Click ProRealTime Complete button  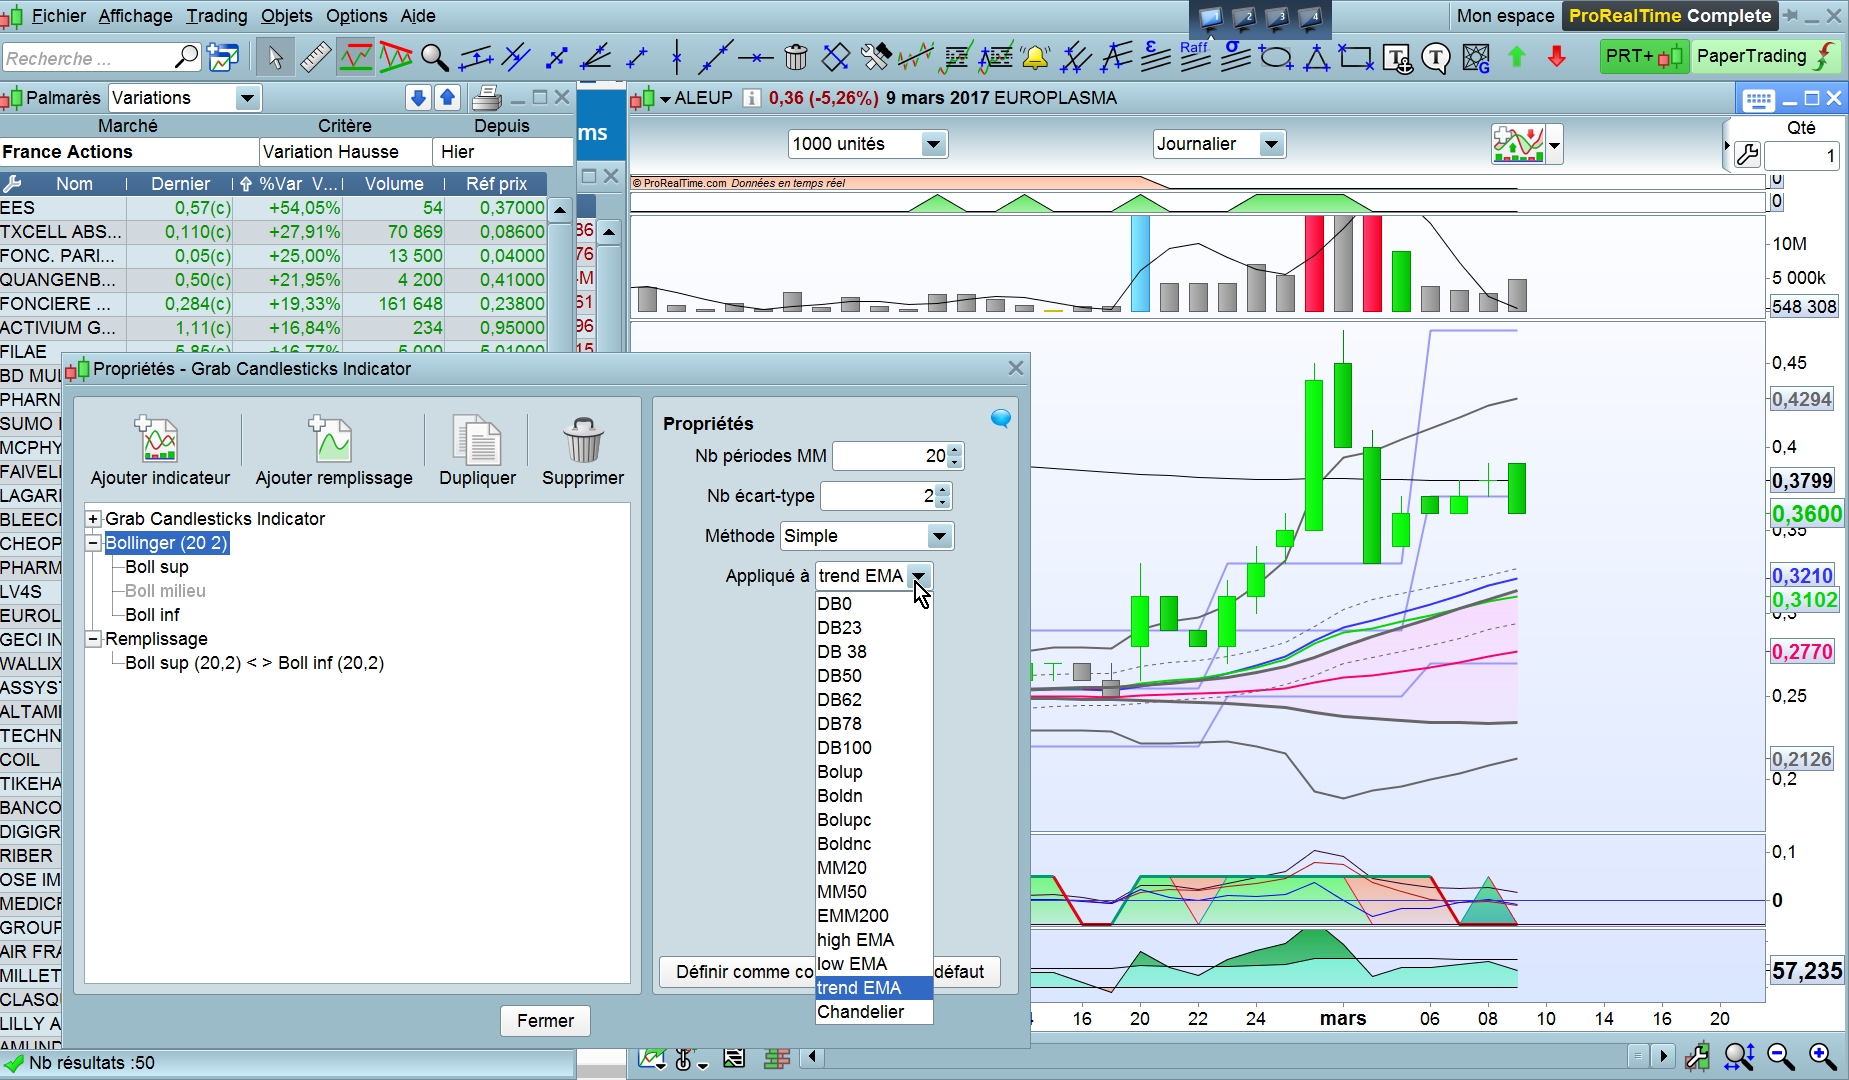[1670, 16]
